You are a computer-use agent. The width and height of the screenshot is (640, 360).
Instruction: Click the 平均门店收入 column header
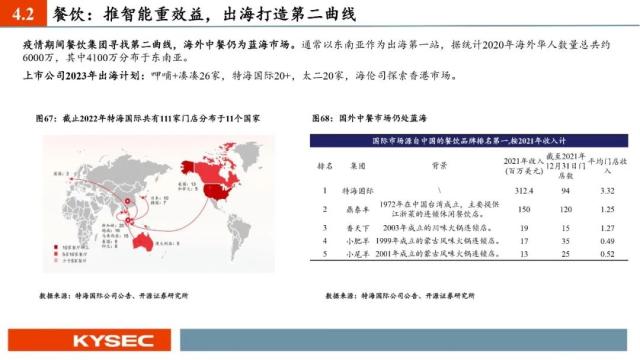coord(608,166)
